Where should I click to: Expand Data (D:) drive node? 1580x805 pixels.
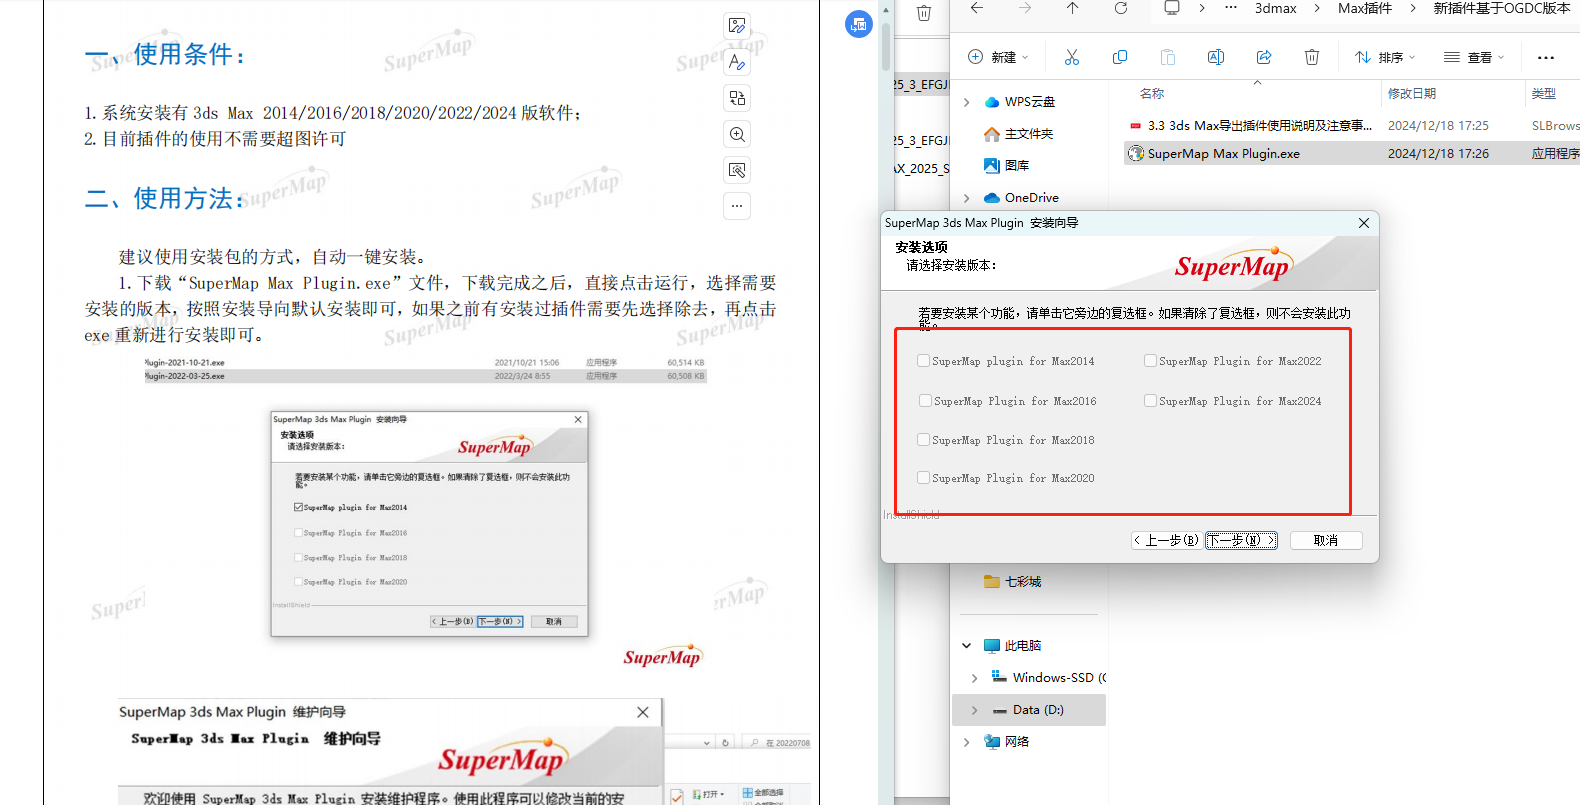coord(974,710)
